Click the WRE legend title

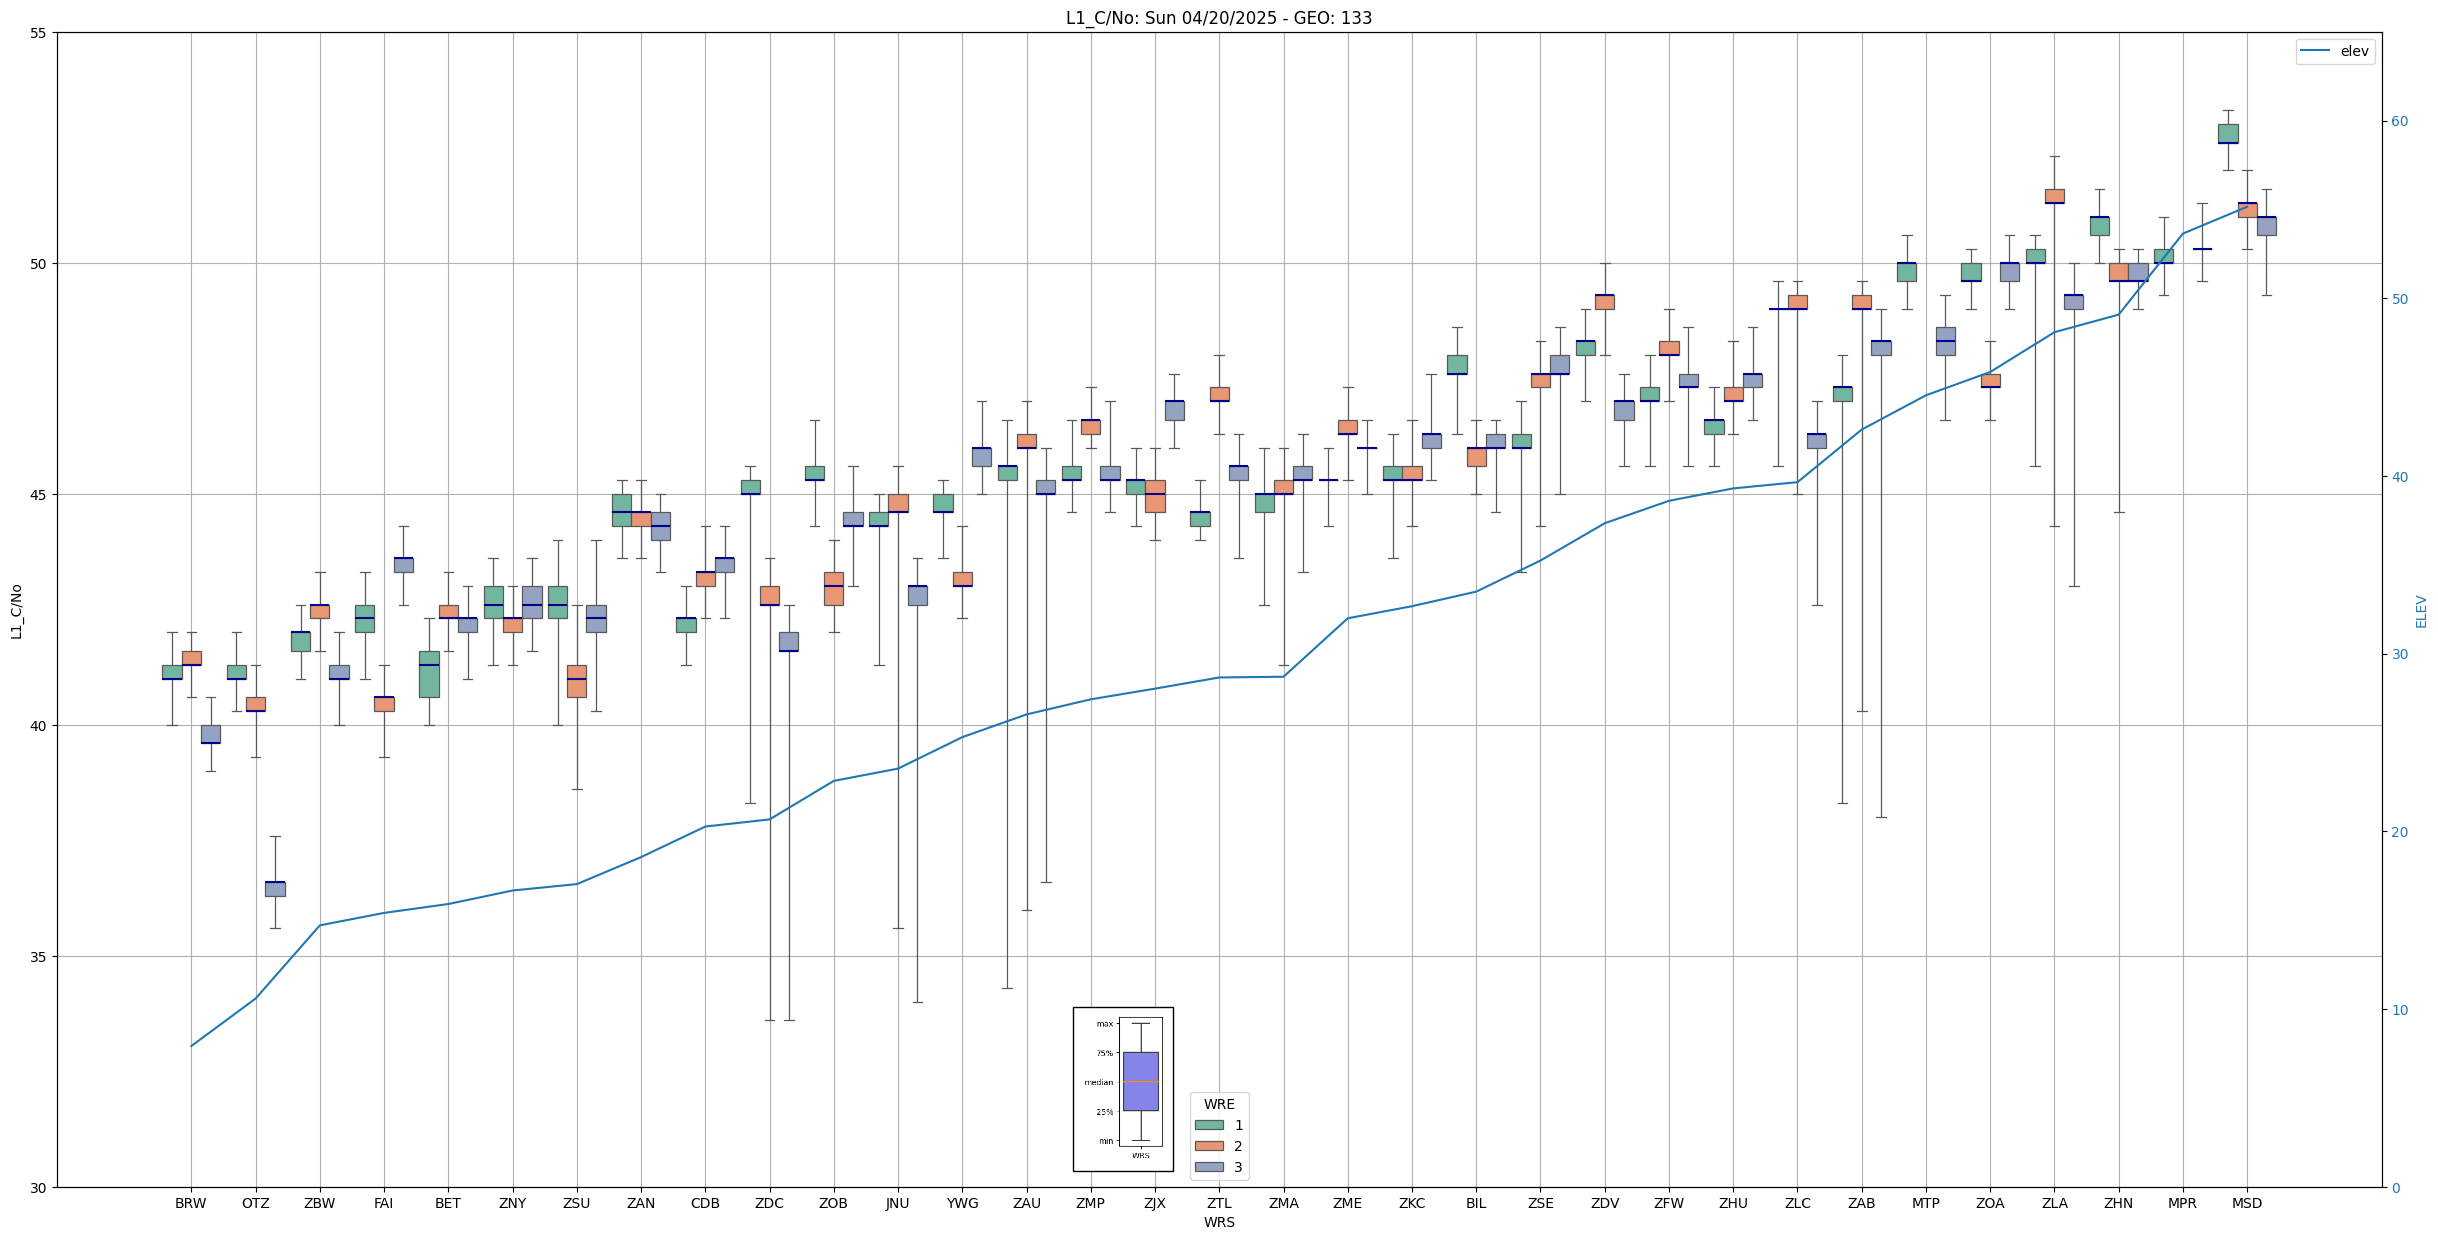(x=1219, y=1104)
